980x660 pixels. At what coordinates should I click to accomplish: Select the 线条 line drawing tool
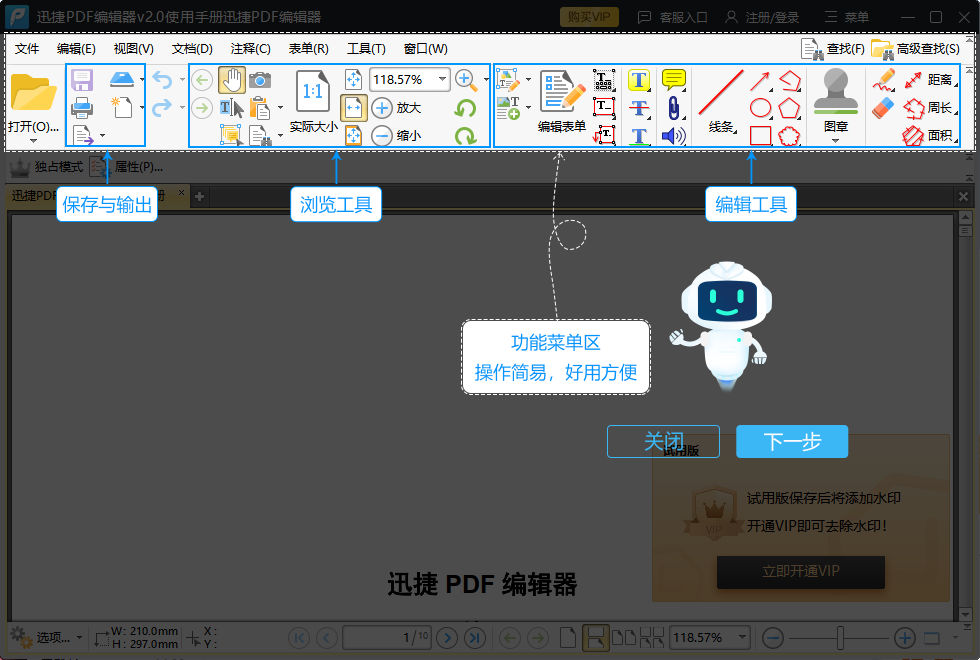point(721,101)
